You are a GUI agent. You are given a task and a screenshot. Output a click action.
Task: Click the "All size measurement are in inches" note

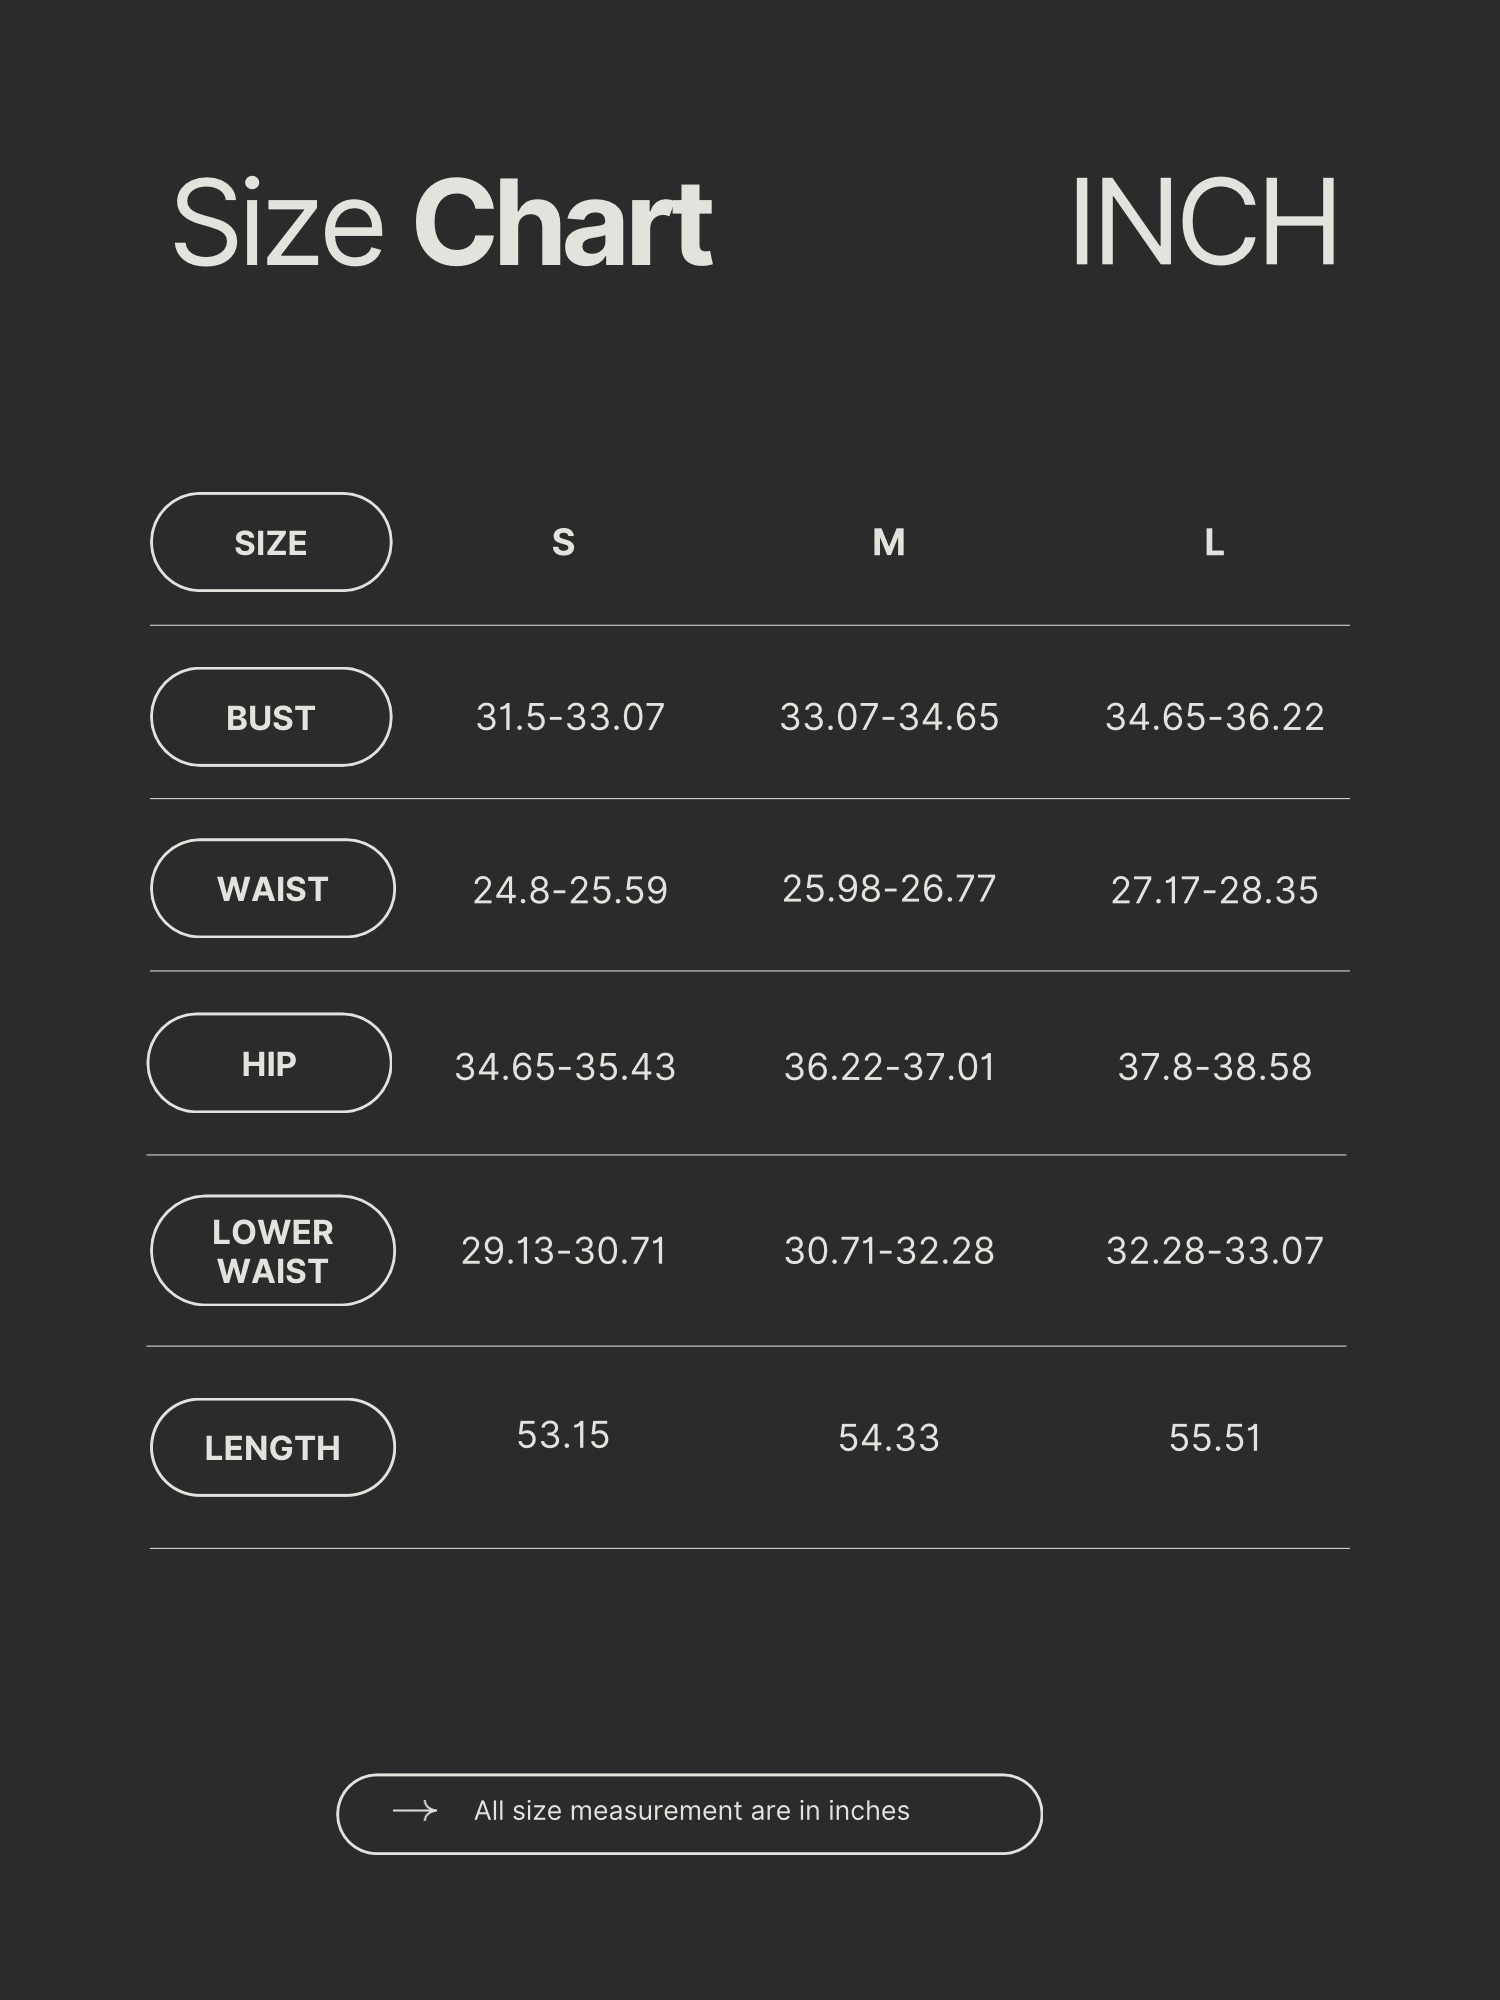(x=691, y=1811)
